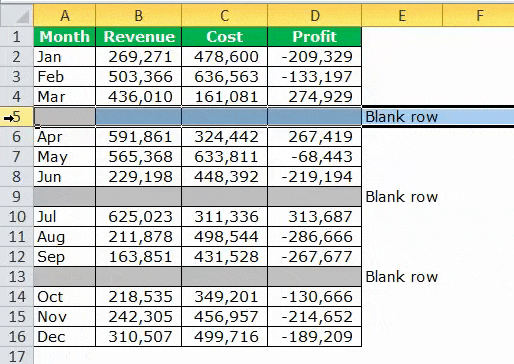Select the Nov cell
The width and height of the screenshot is (514, 364).
click(x=64, y=317)
